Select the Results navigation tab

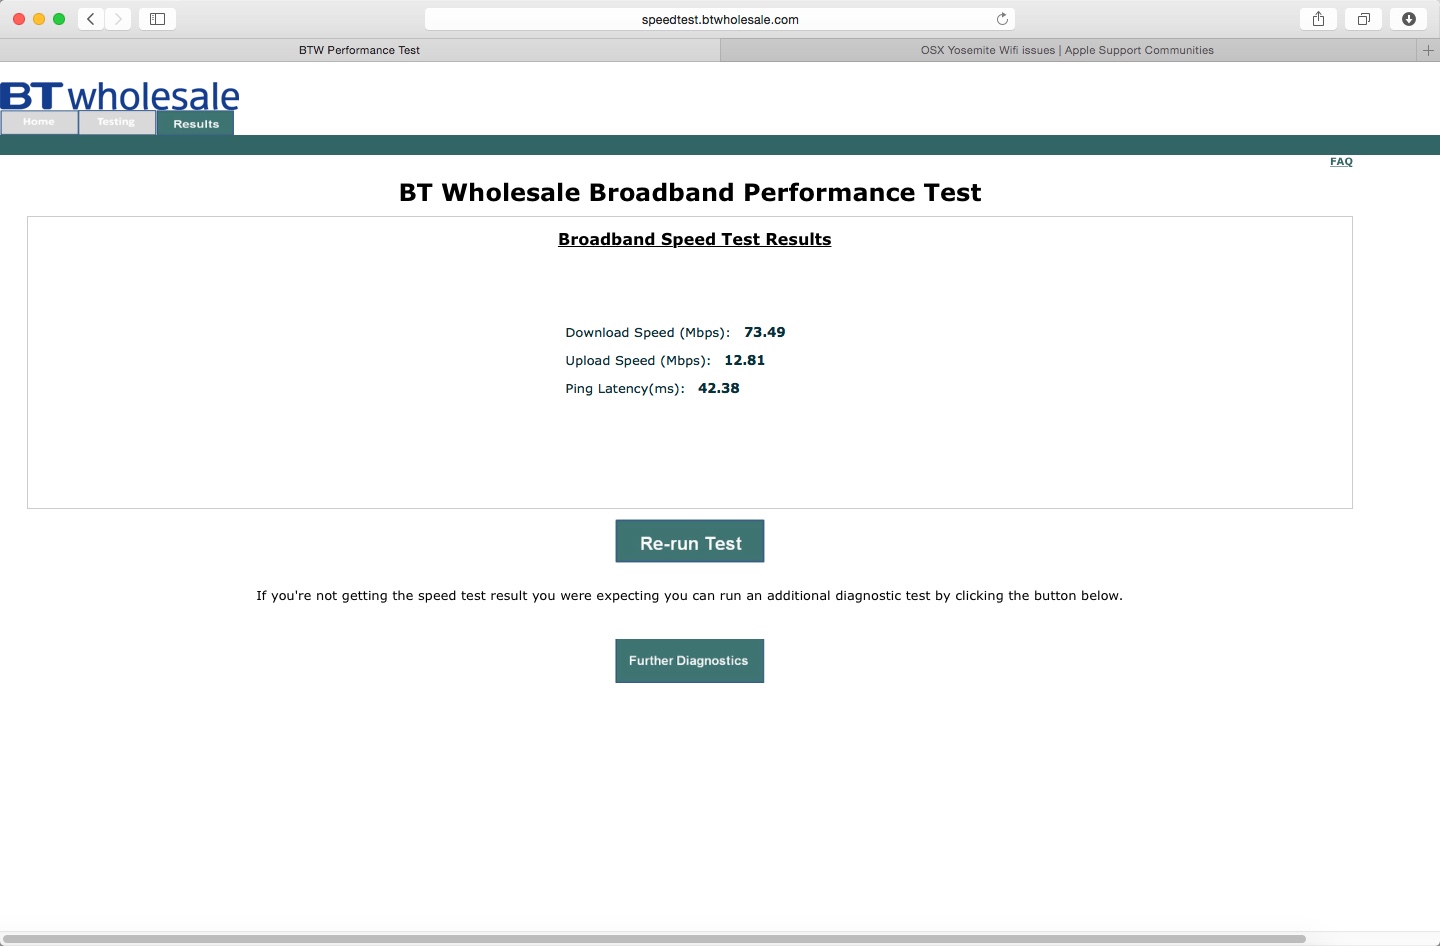tap(196, 123)
